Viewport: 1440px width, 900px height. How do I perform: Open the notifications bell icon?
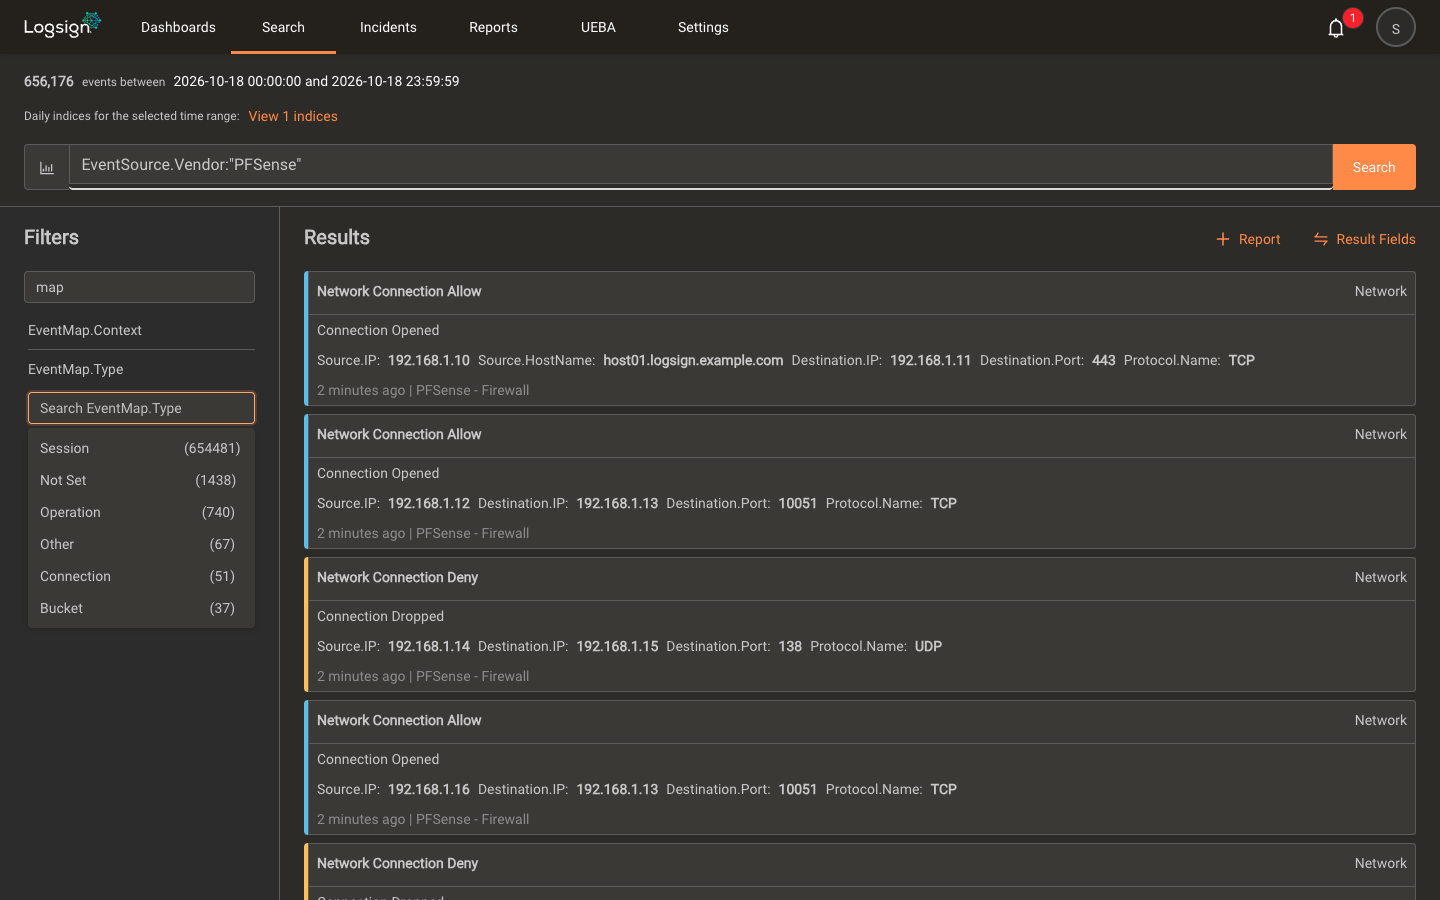coord(1335,28)
